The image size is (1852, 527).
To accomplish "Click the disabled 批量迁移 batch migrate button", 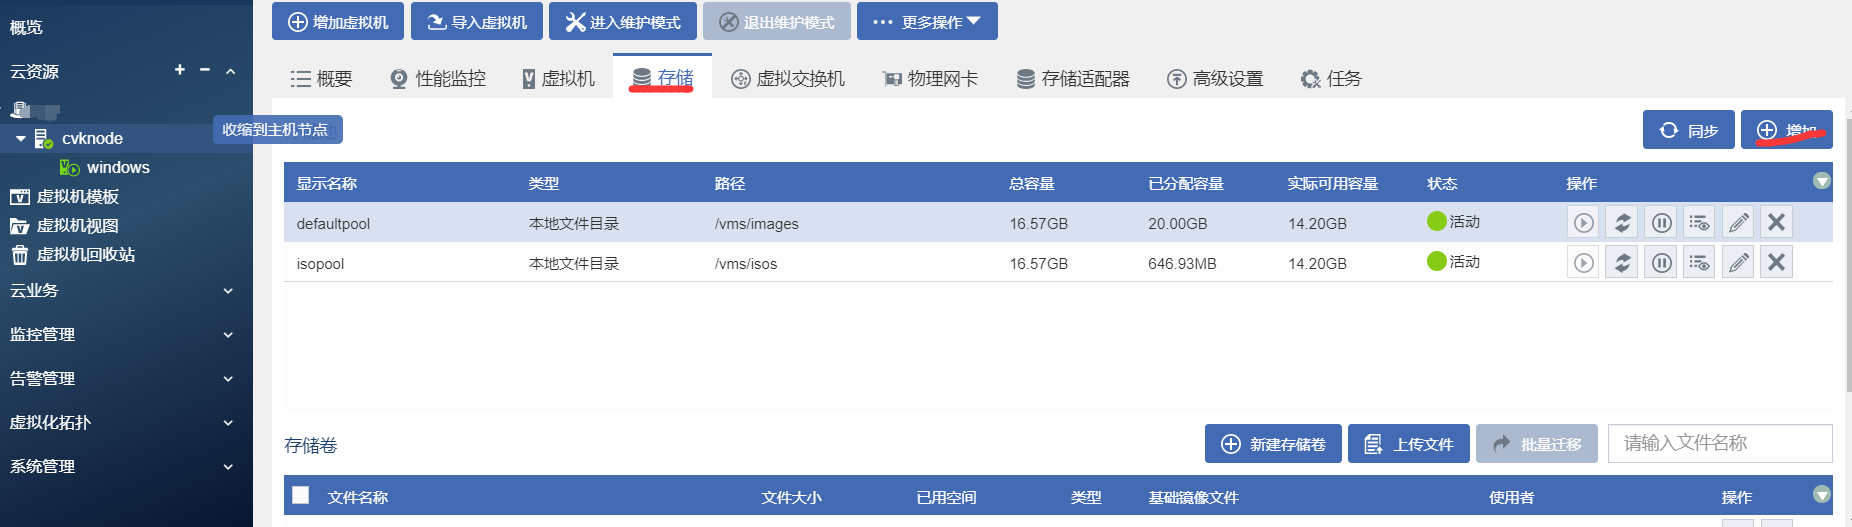I will (x=1537, y=444).
